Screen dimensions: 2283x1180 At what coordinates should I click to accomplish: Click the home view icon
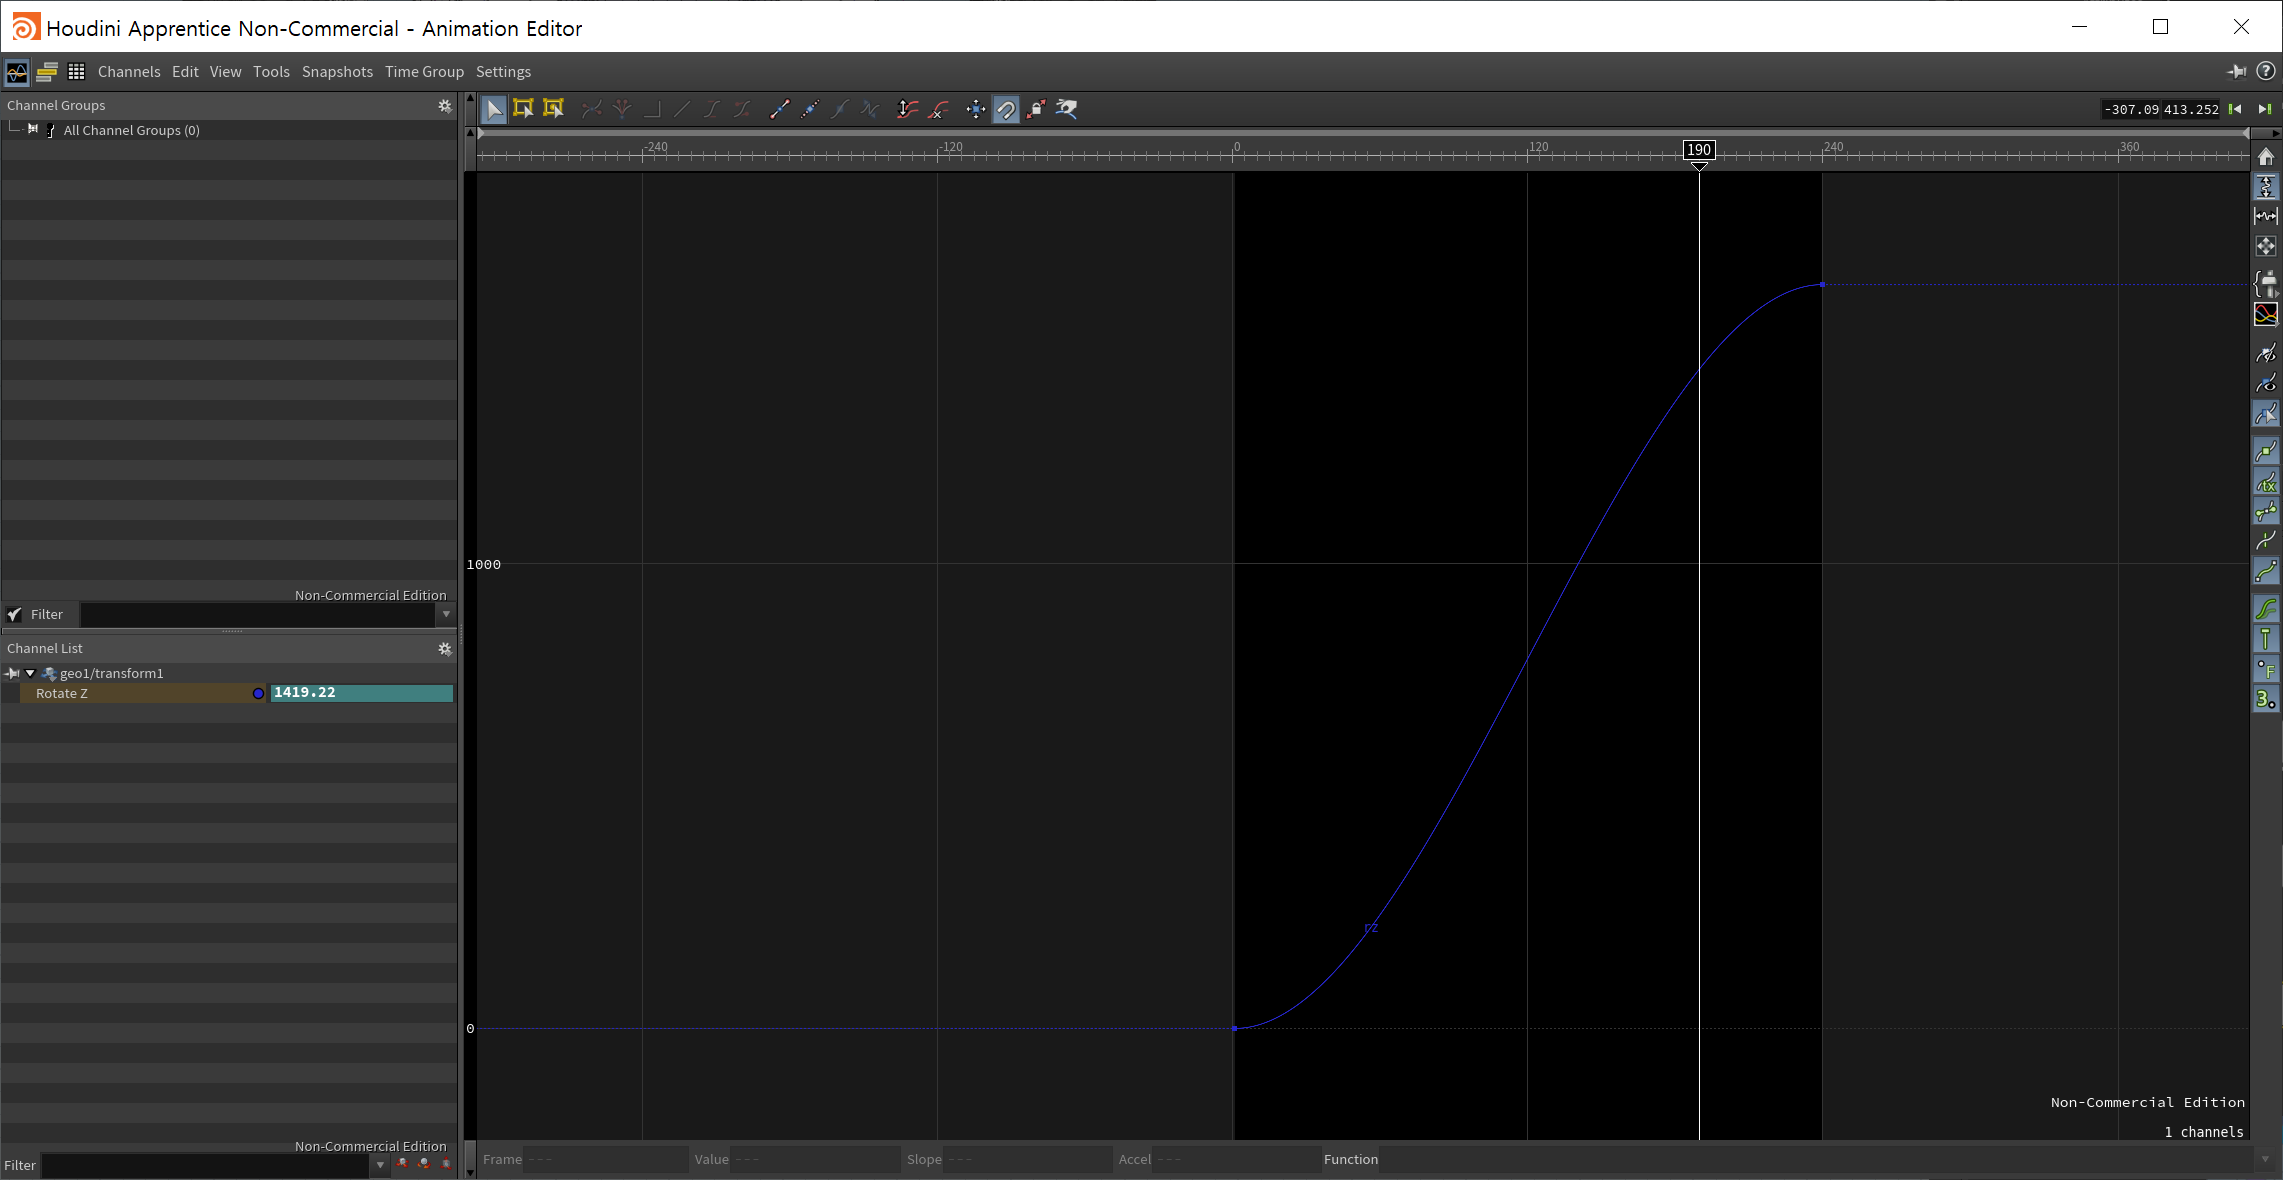[2266, 157]
